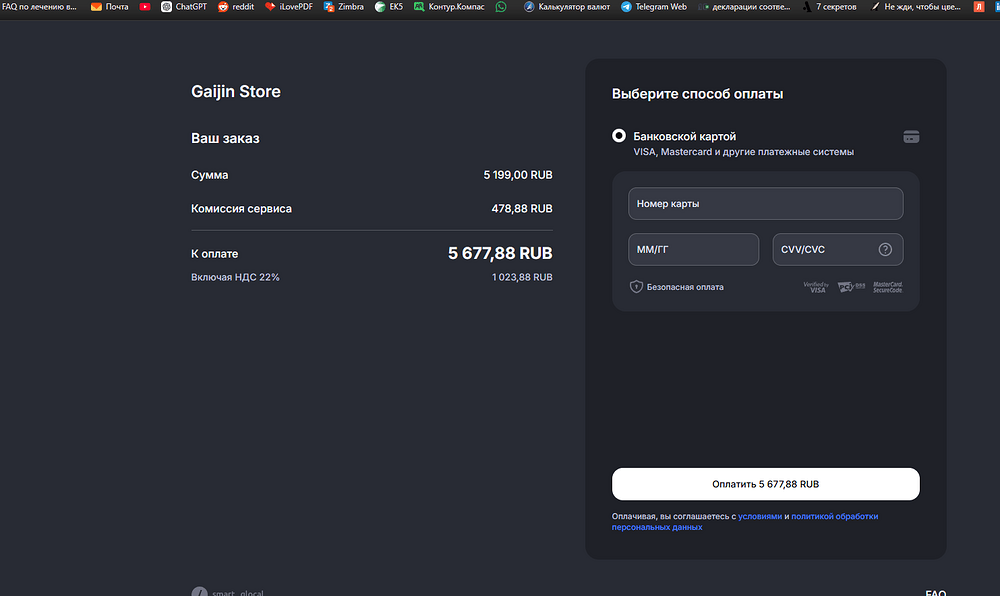Click the Оплатить 5 677,88 RUB button
This screenshot has width=1000, height=596.
point(765,484)
